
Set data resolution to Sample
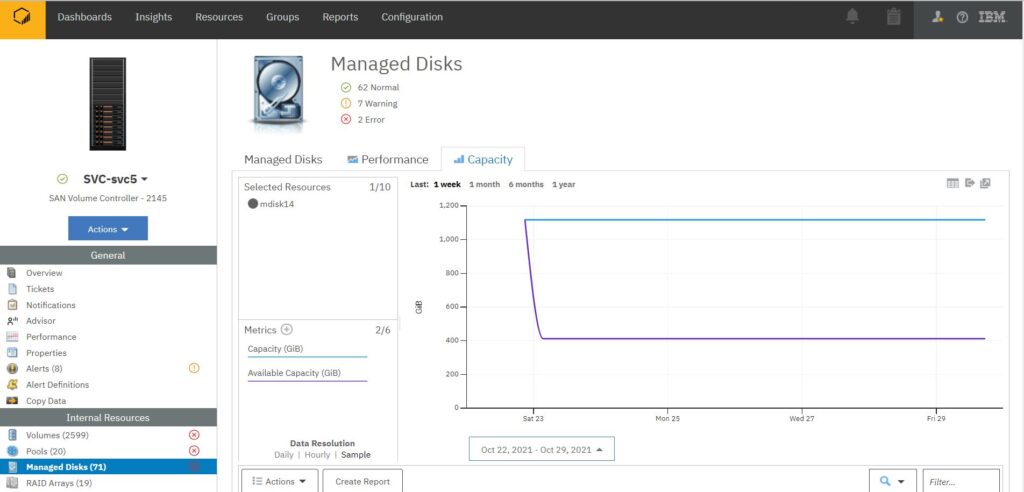coord(356,455)
